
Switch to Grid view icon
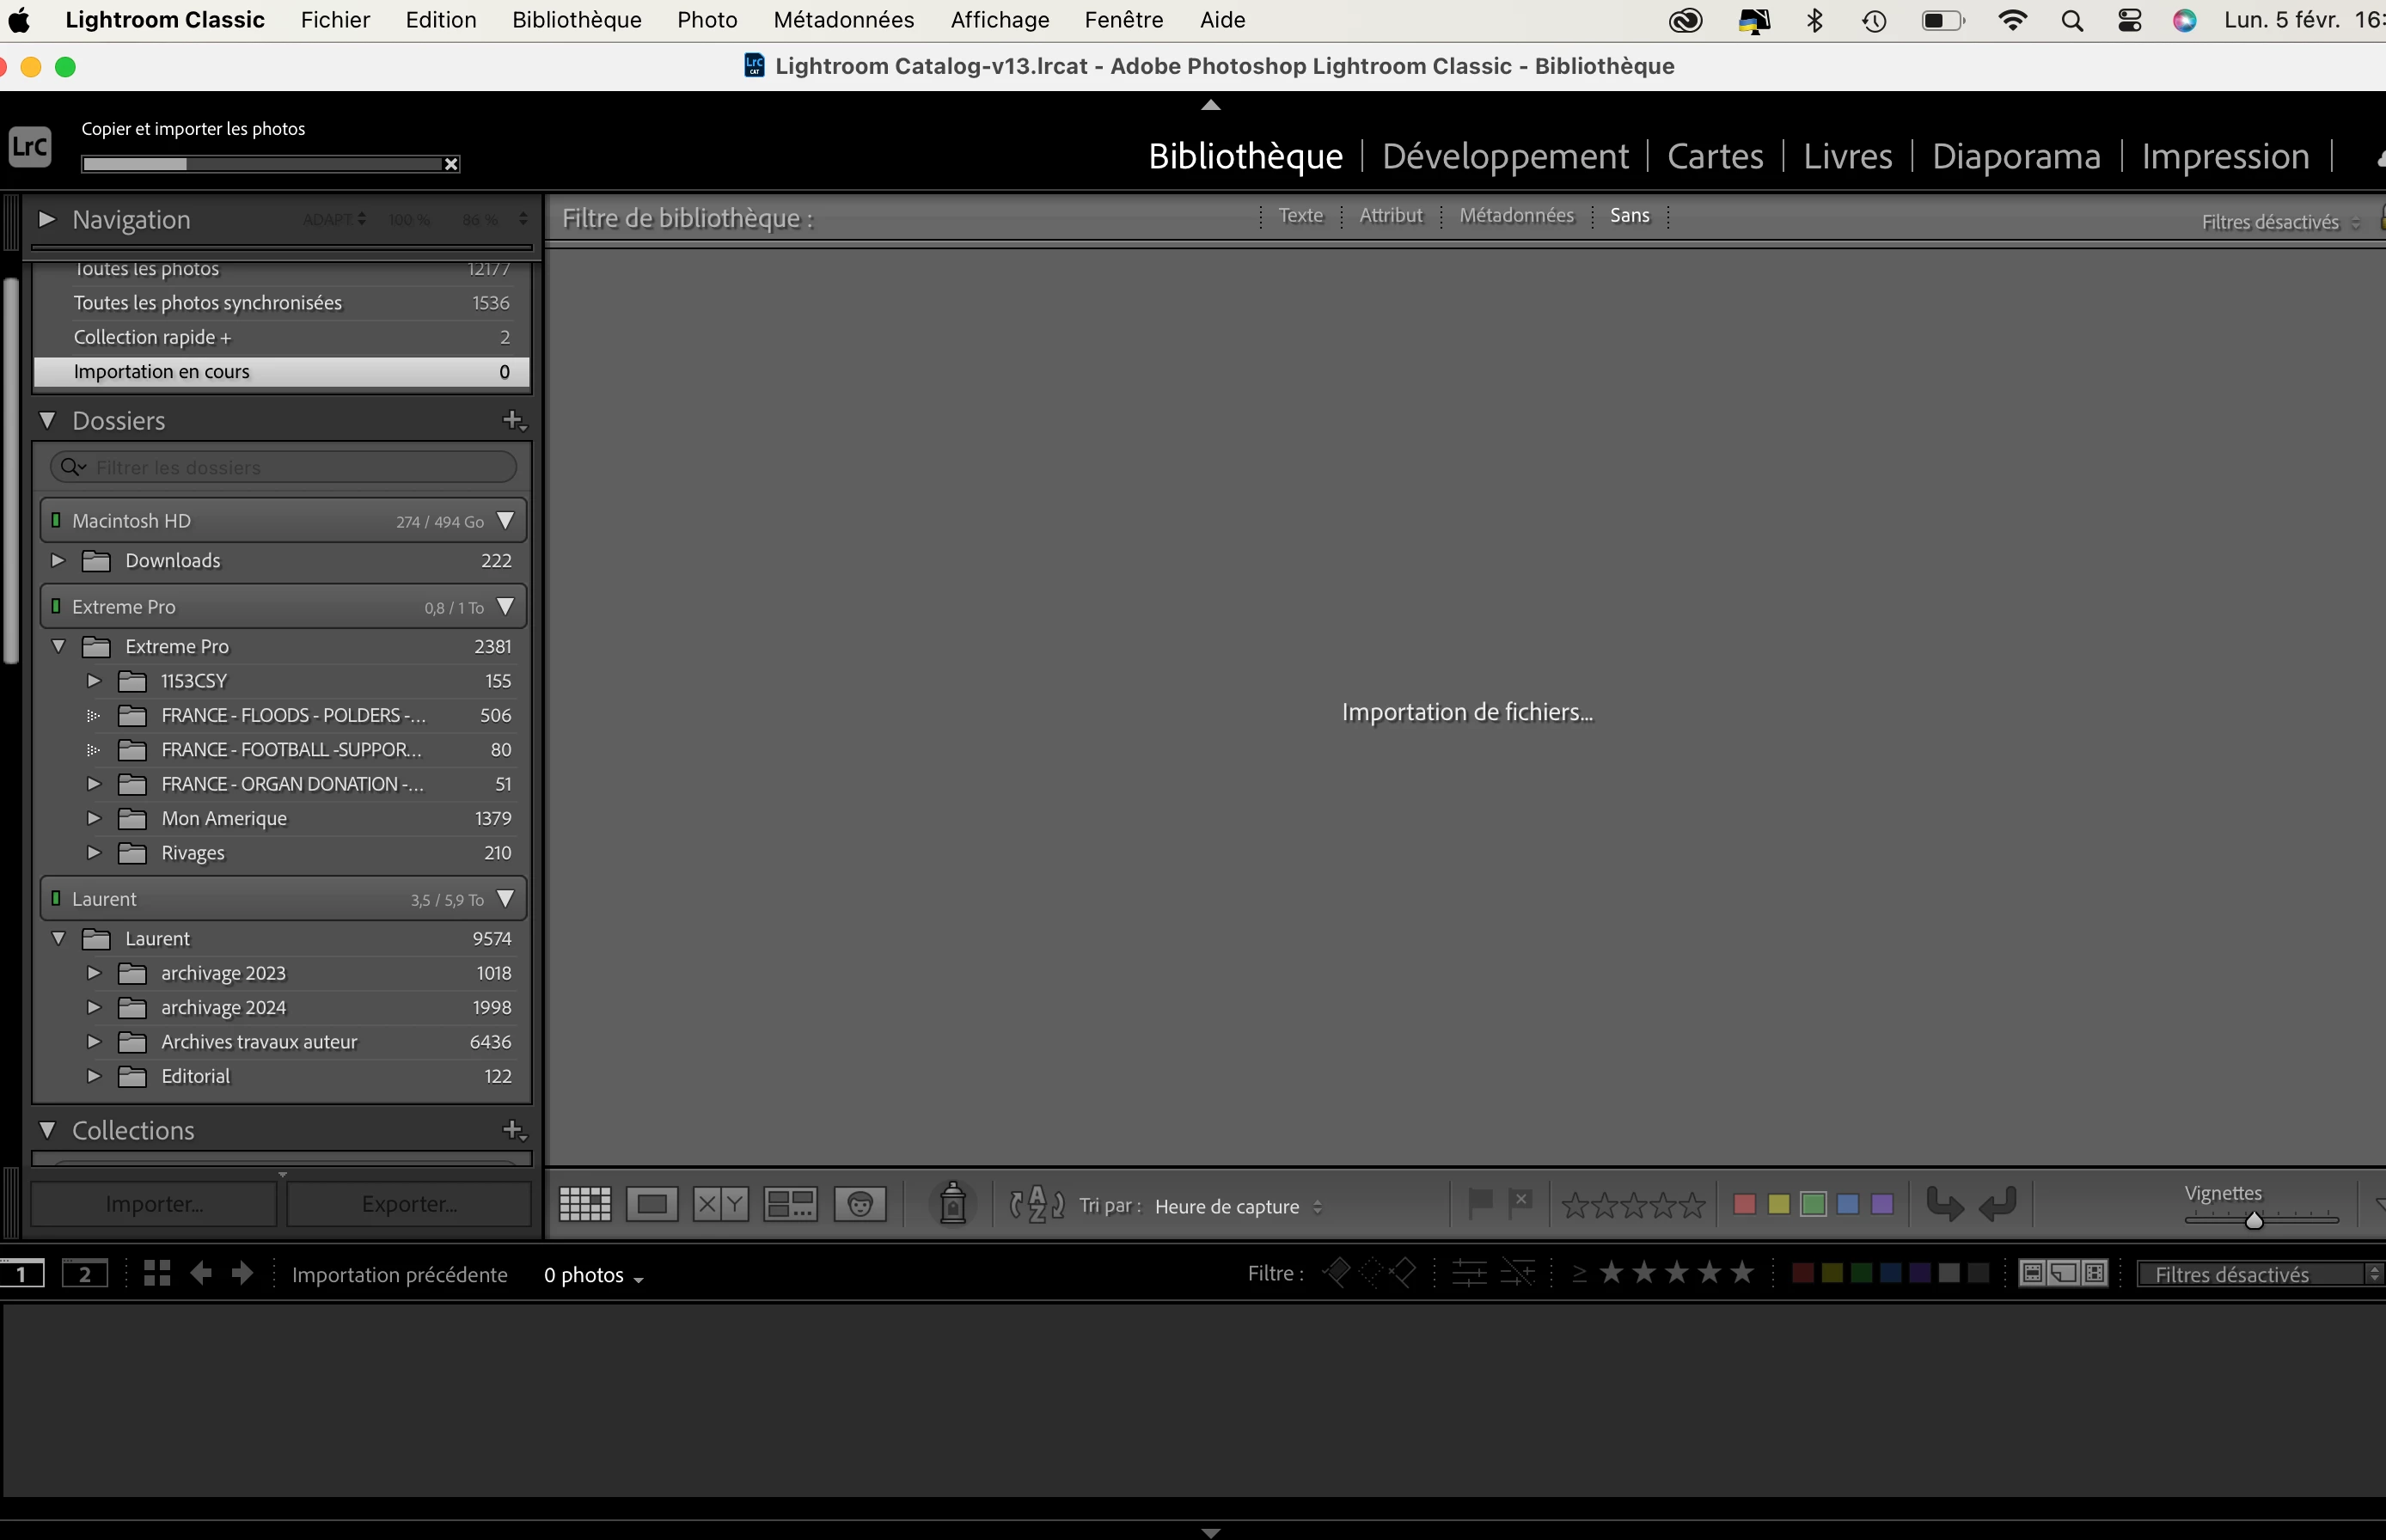point(584,1205)
